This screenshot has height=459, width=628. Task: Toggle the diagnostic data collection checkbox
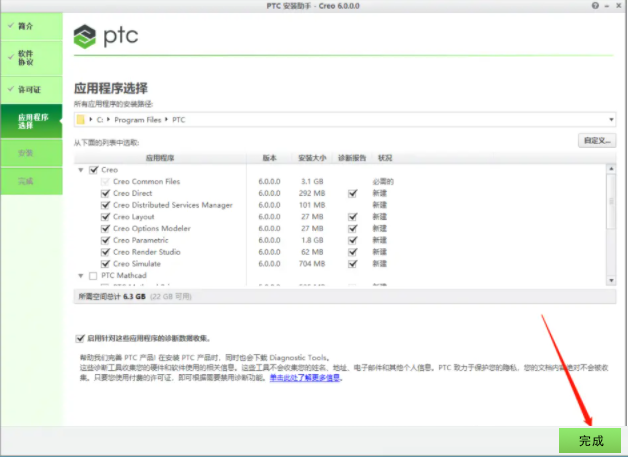click(80, 338)
